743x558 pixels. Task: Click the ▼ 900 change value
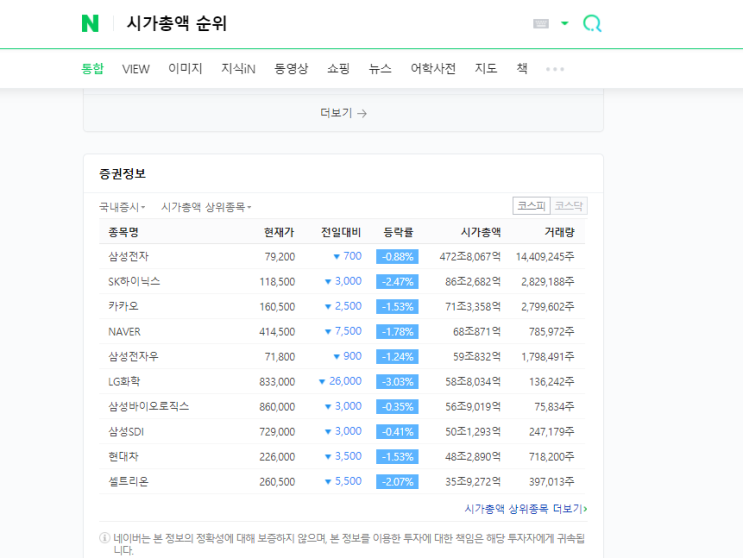(347, 356)
